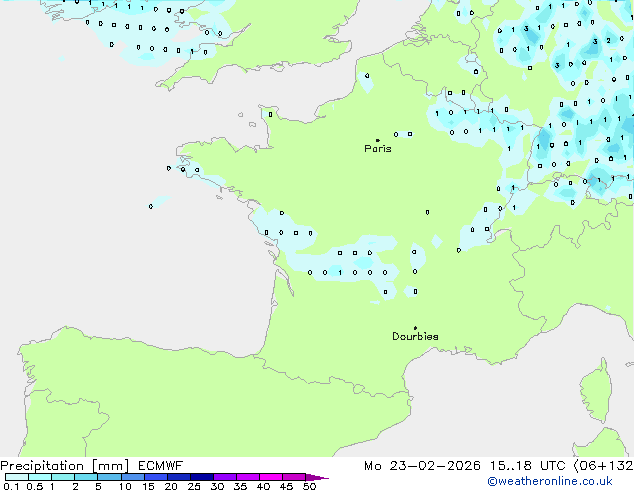Click the 2–5 mm legend swatch

pyautogui.click(x=86, y=477)
